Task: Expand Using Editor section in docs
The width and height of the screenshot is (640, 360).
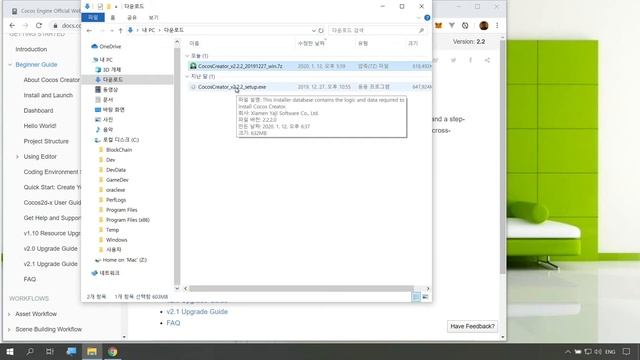Action: coord(17,157)
